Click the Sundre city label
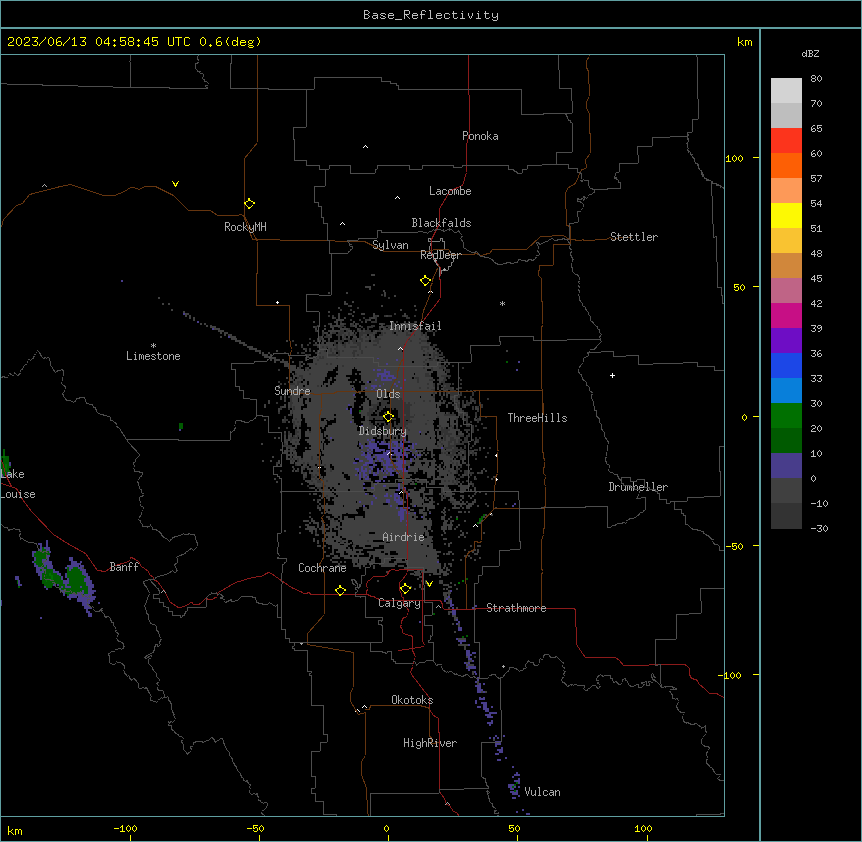This screenshot has height=842, width=862. (x=292, y=391)
